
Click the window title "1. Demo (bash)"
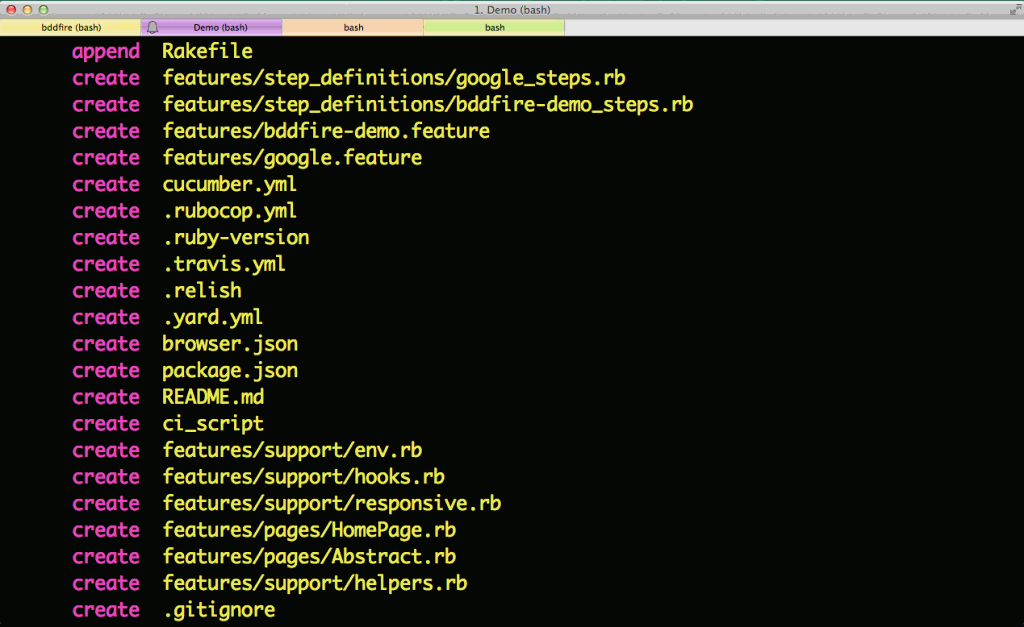tap(512, 9)
